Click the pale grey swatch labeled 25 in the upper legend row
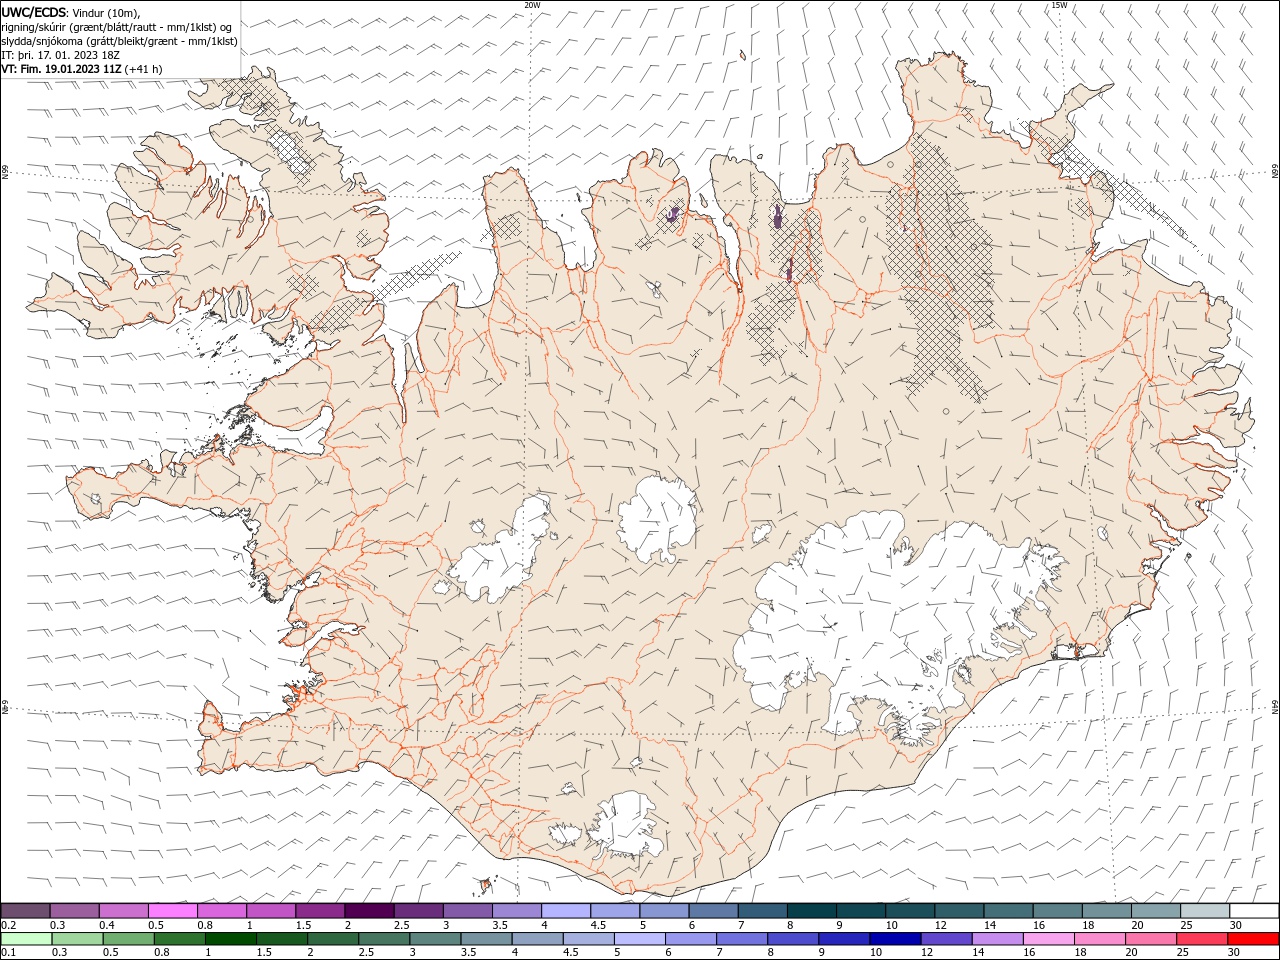The width and height of the screenshot is (1280, 960). [x=1205, y=911]
